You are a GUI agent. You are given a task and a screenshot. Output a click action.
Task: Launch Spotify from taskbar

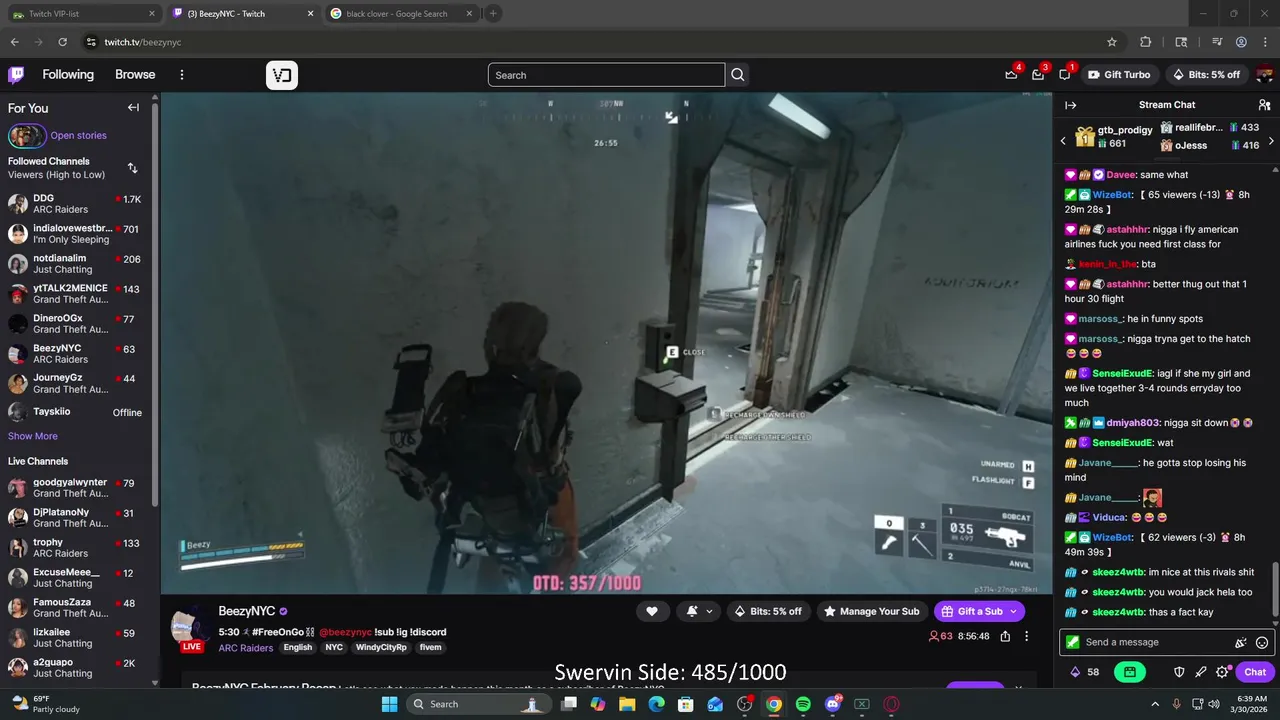(x=803, y=704)
